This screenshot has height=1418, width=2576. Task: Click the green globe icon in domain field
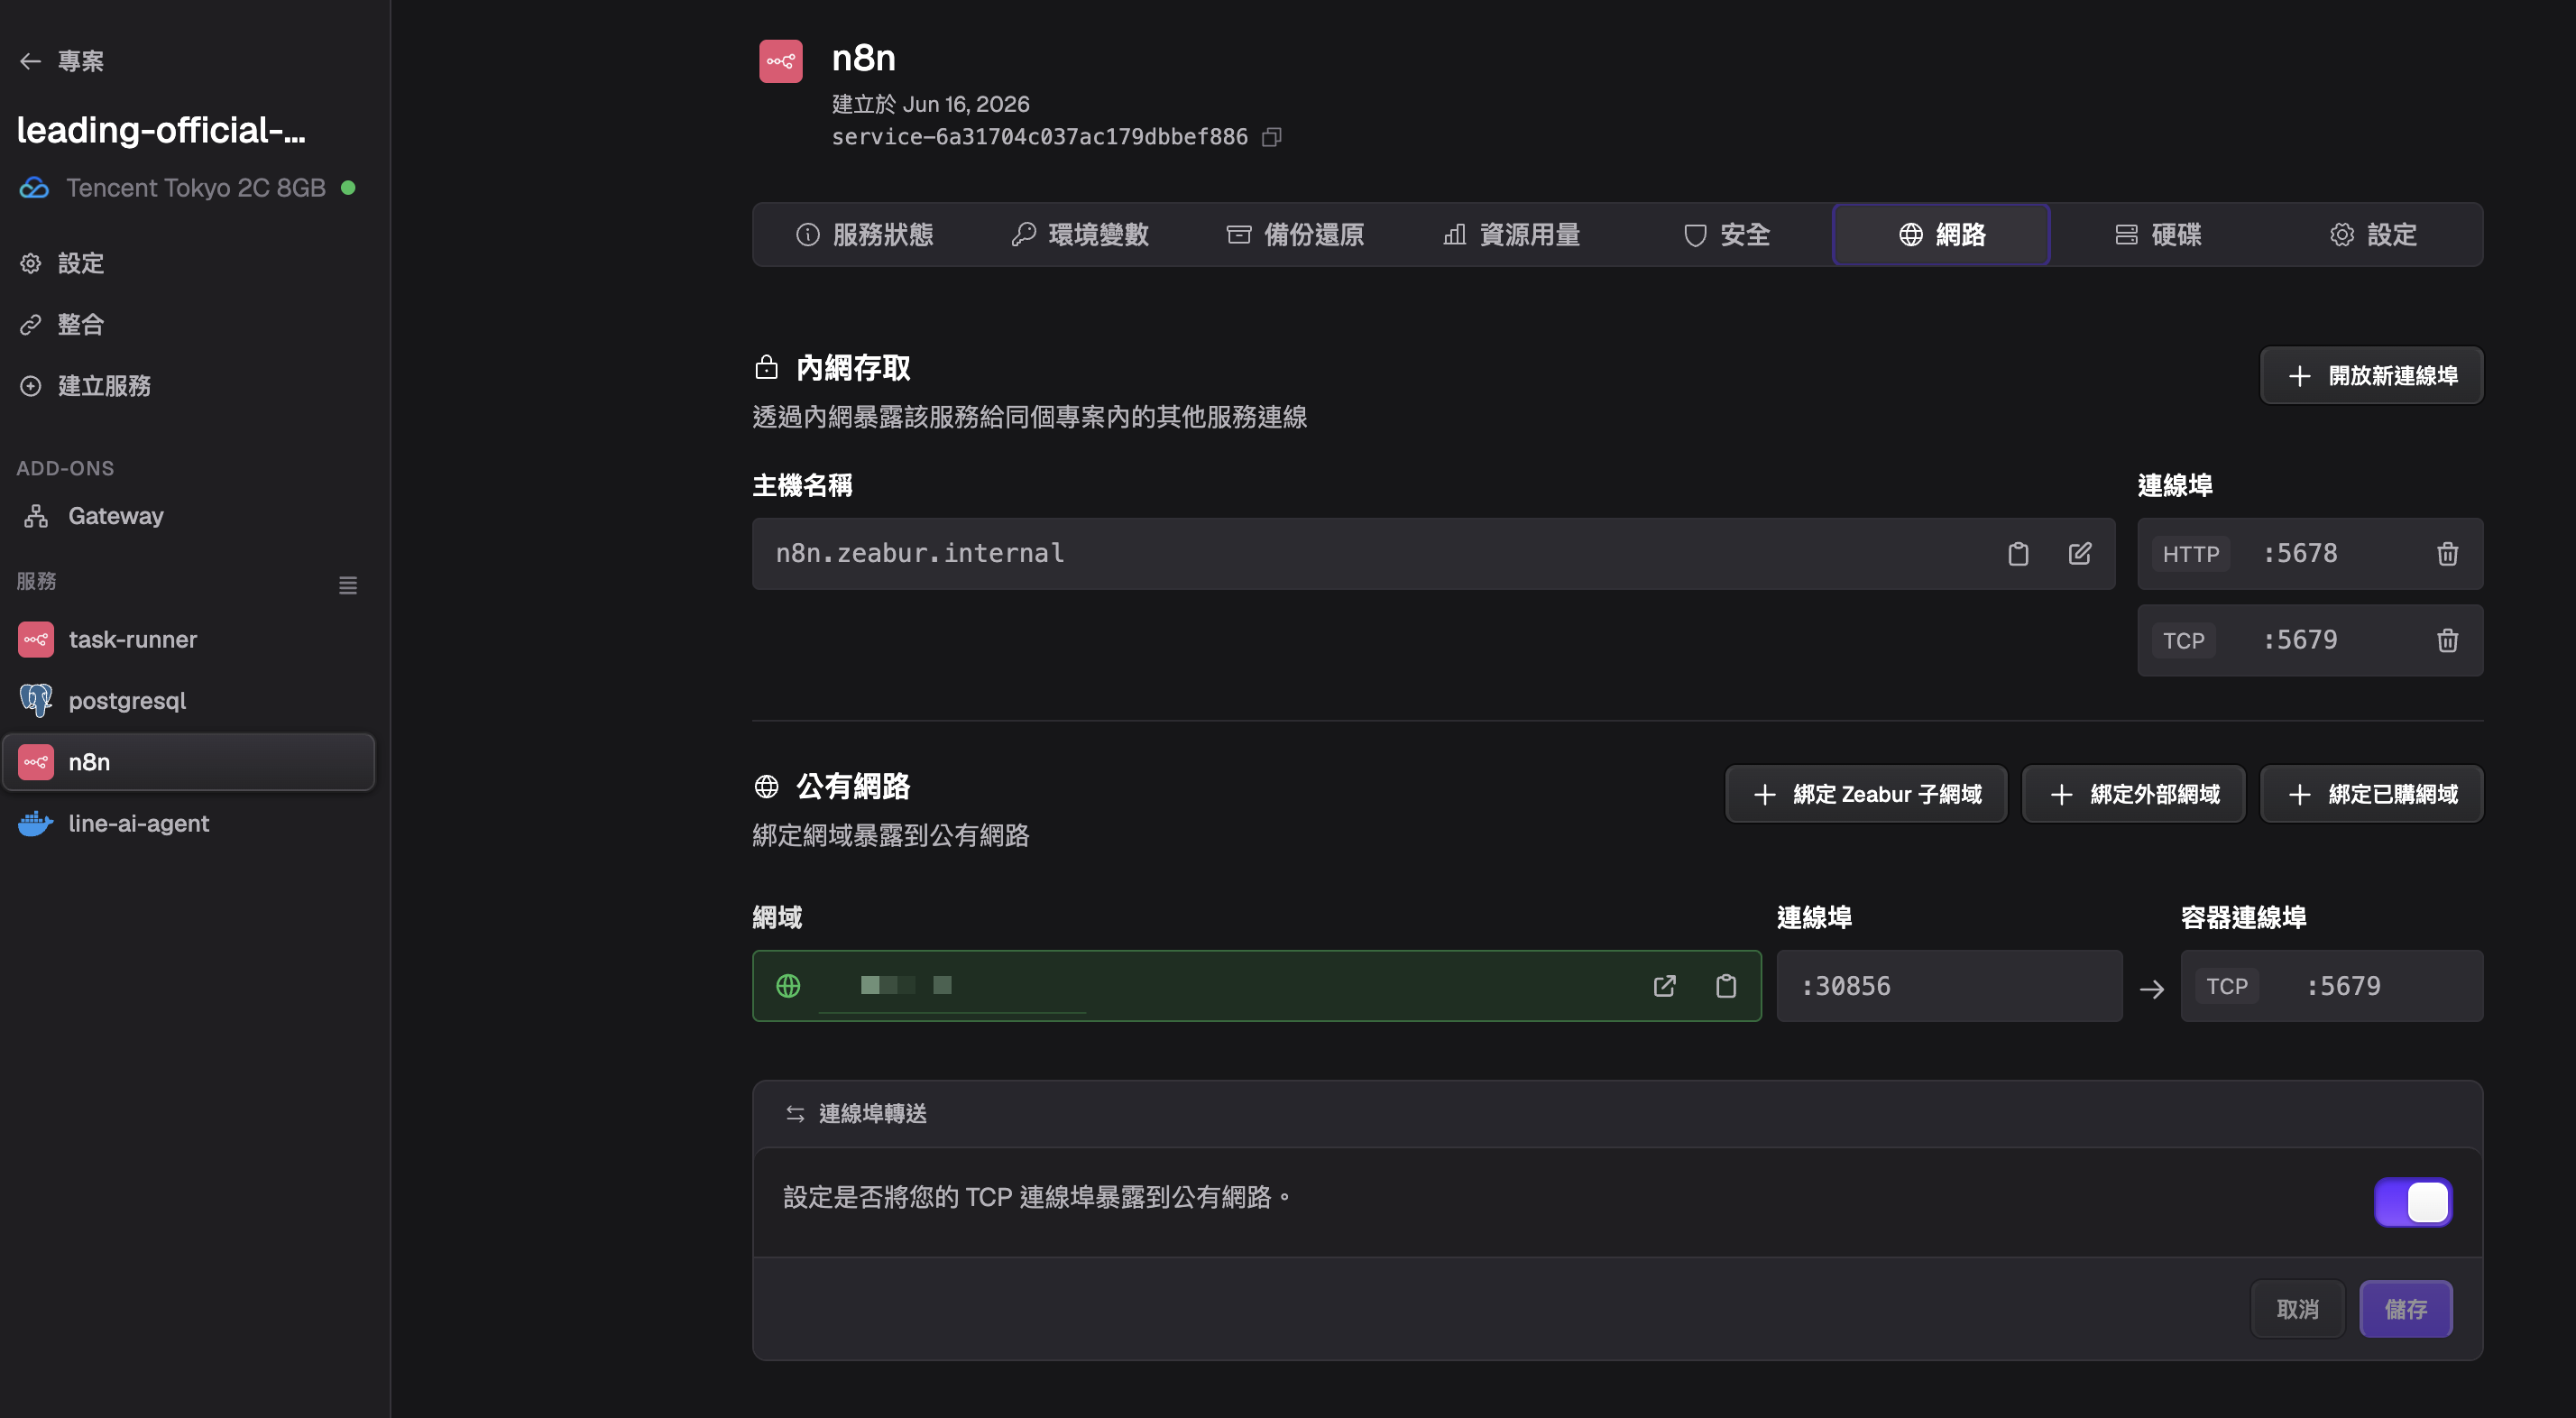(788, 986)
